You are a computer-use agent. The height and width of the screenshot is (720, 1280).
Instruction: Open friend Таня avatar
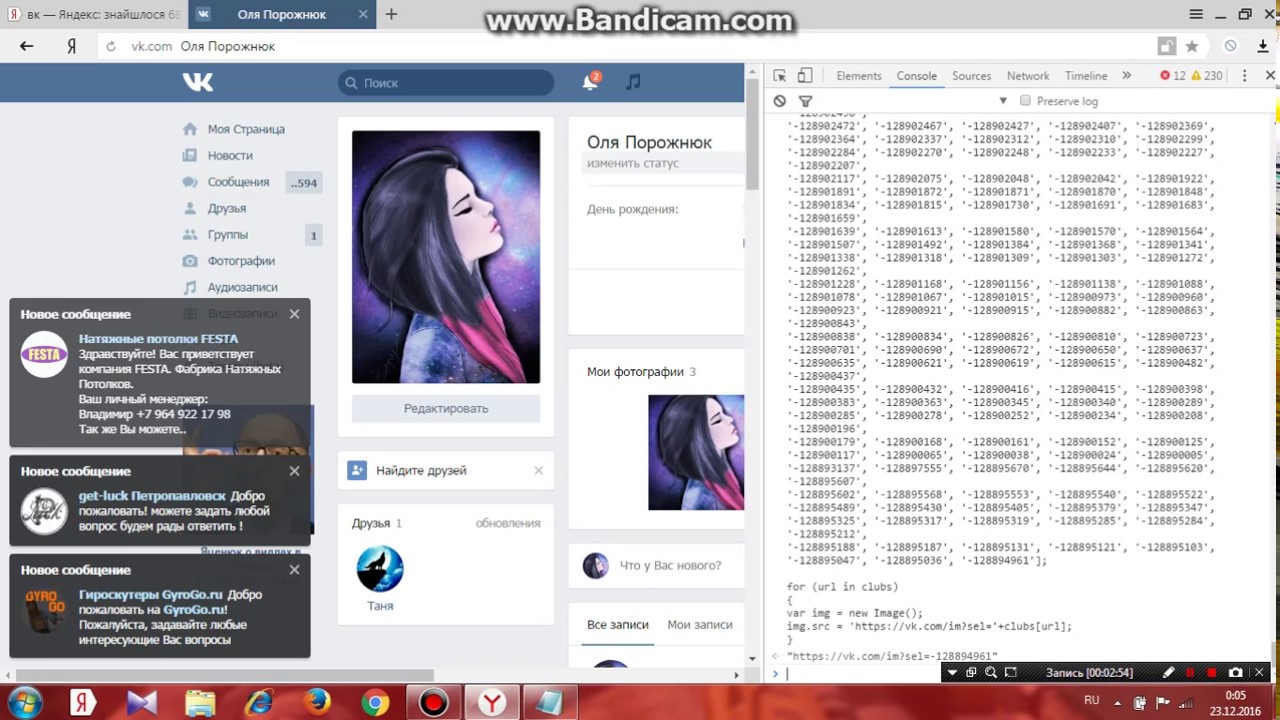(x=380, y=570)
